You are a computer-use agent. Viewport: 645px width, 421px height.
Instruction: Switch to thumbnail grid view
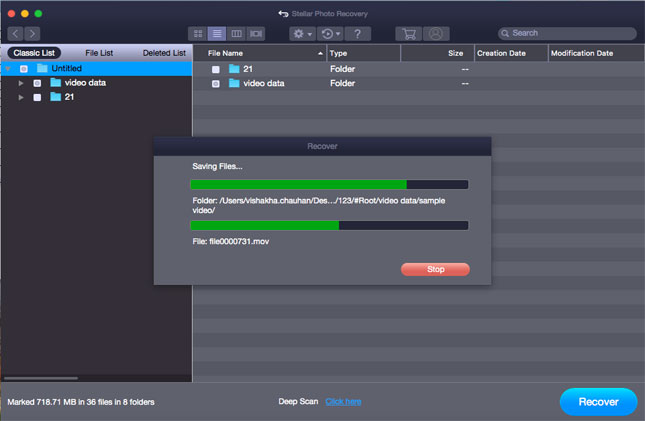pos(198,34)
